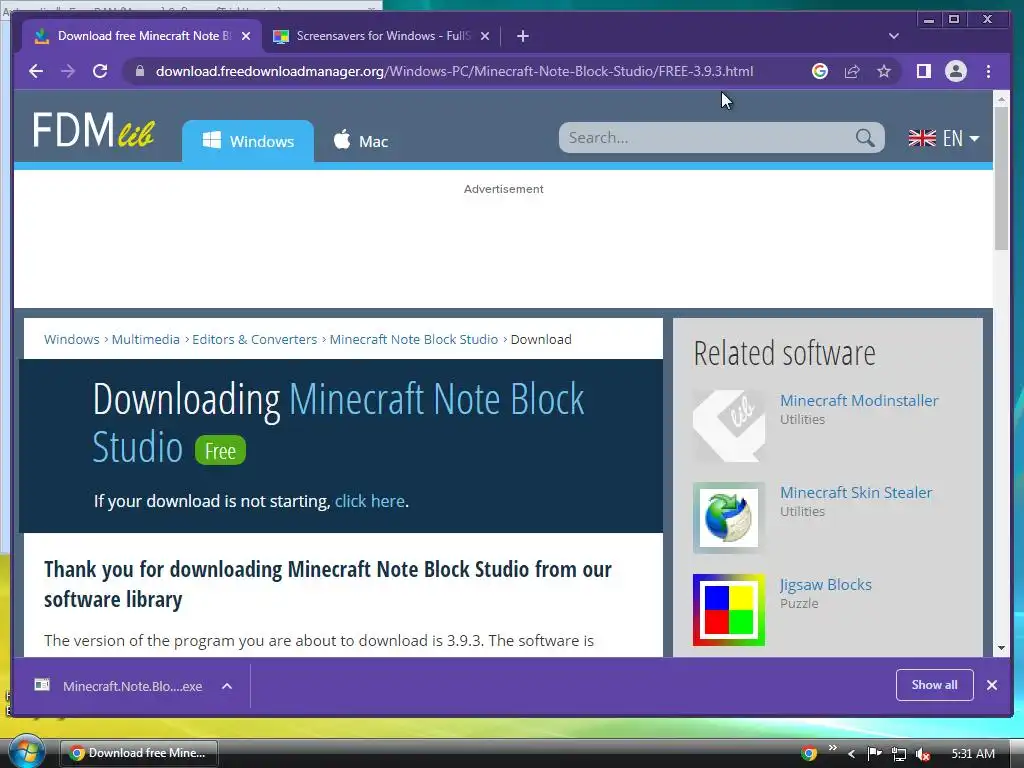
Task: Close the downloads bar
Action: (x=991, y=685)
